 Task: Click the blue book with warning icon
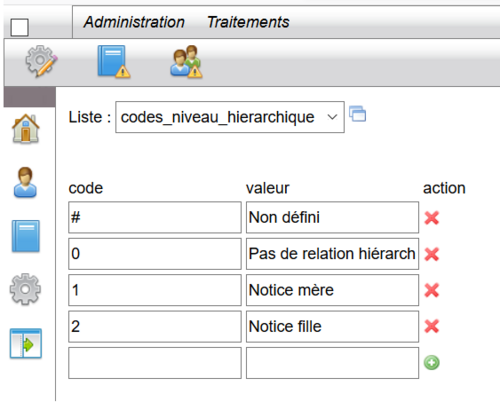[114, 62]
